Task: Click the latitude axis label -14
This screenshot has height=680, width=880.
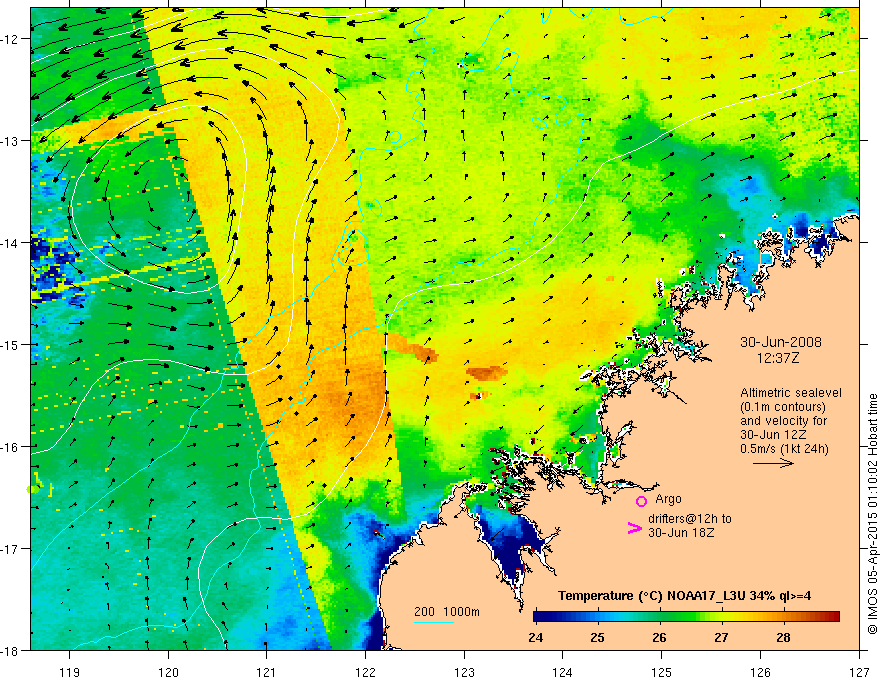Action: click(x=12, y=243)
